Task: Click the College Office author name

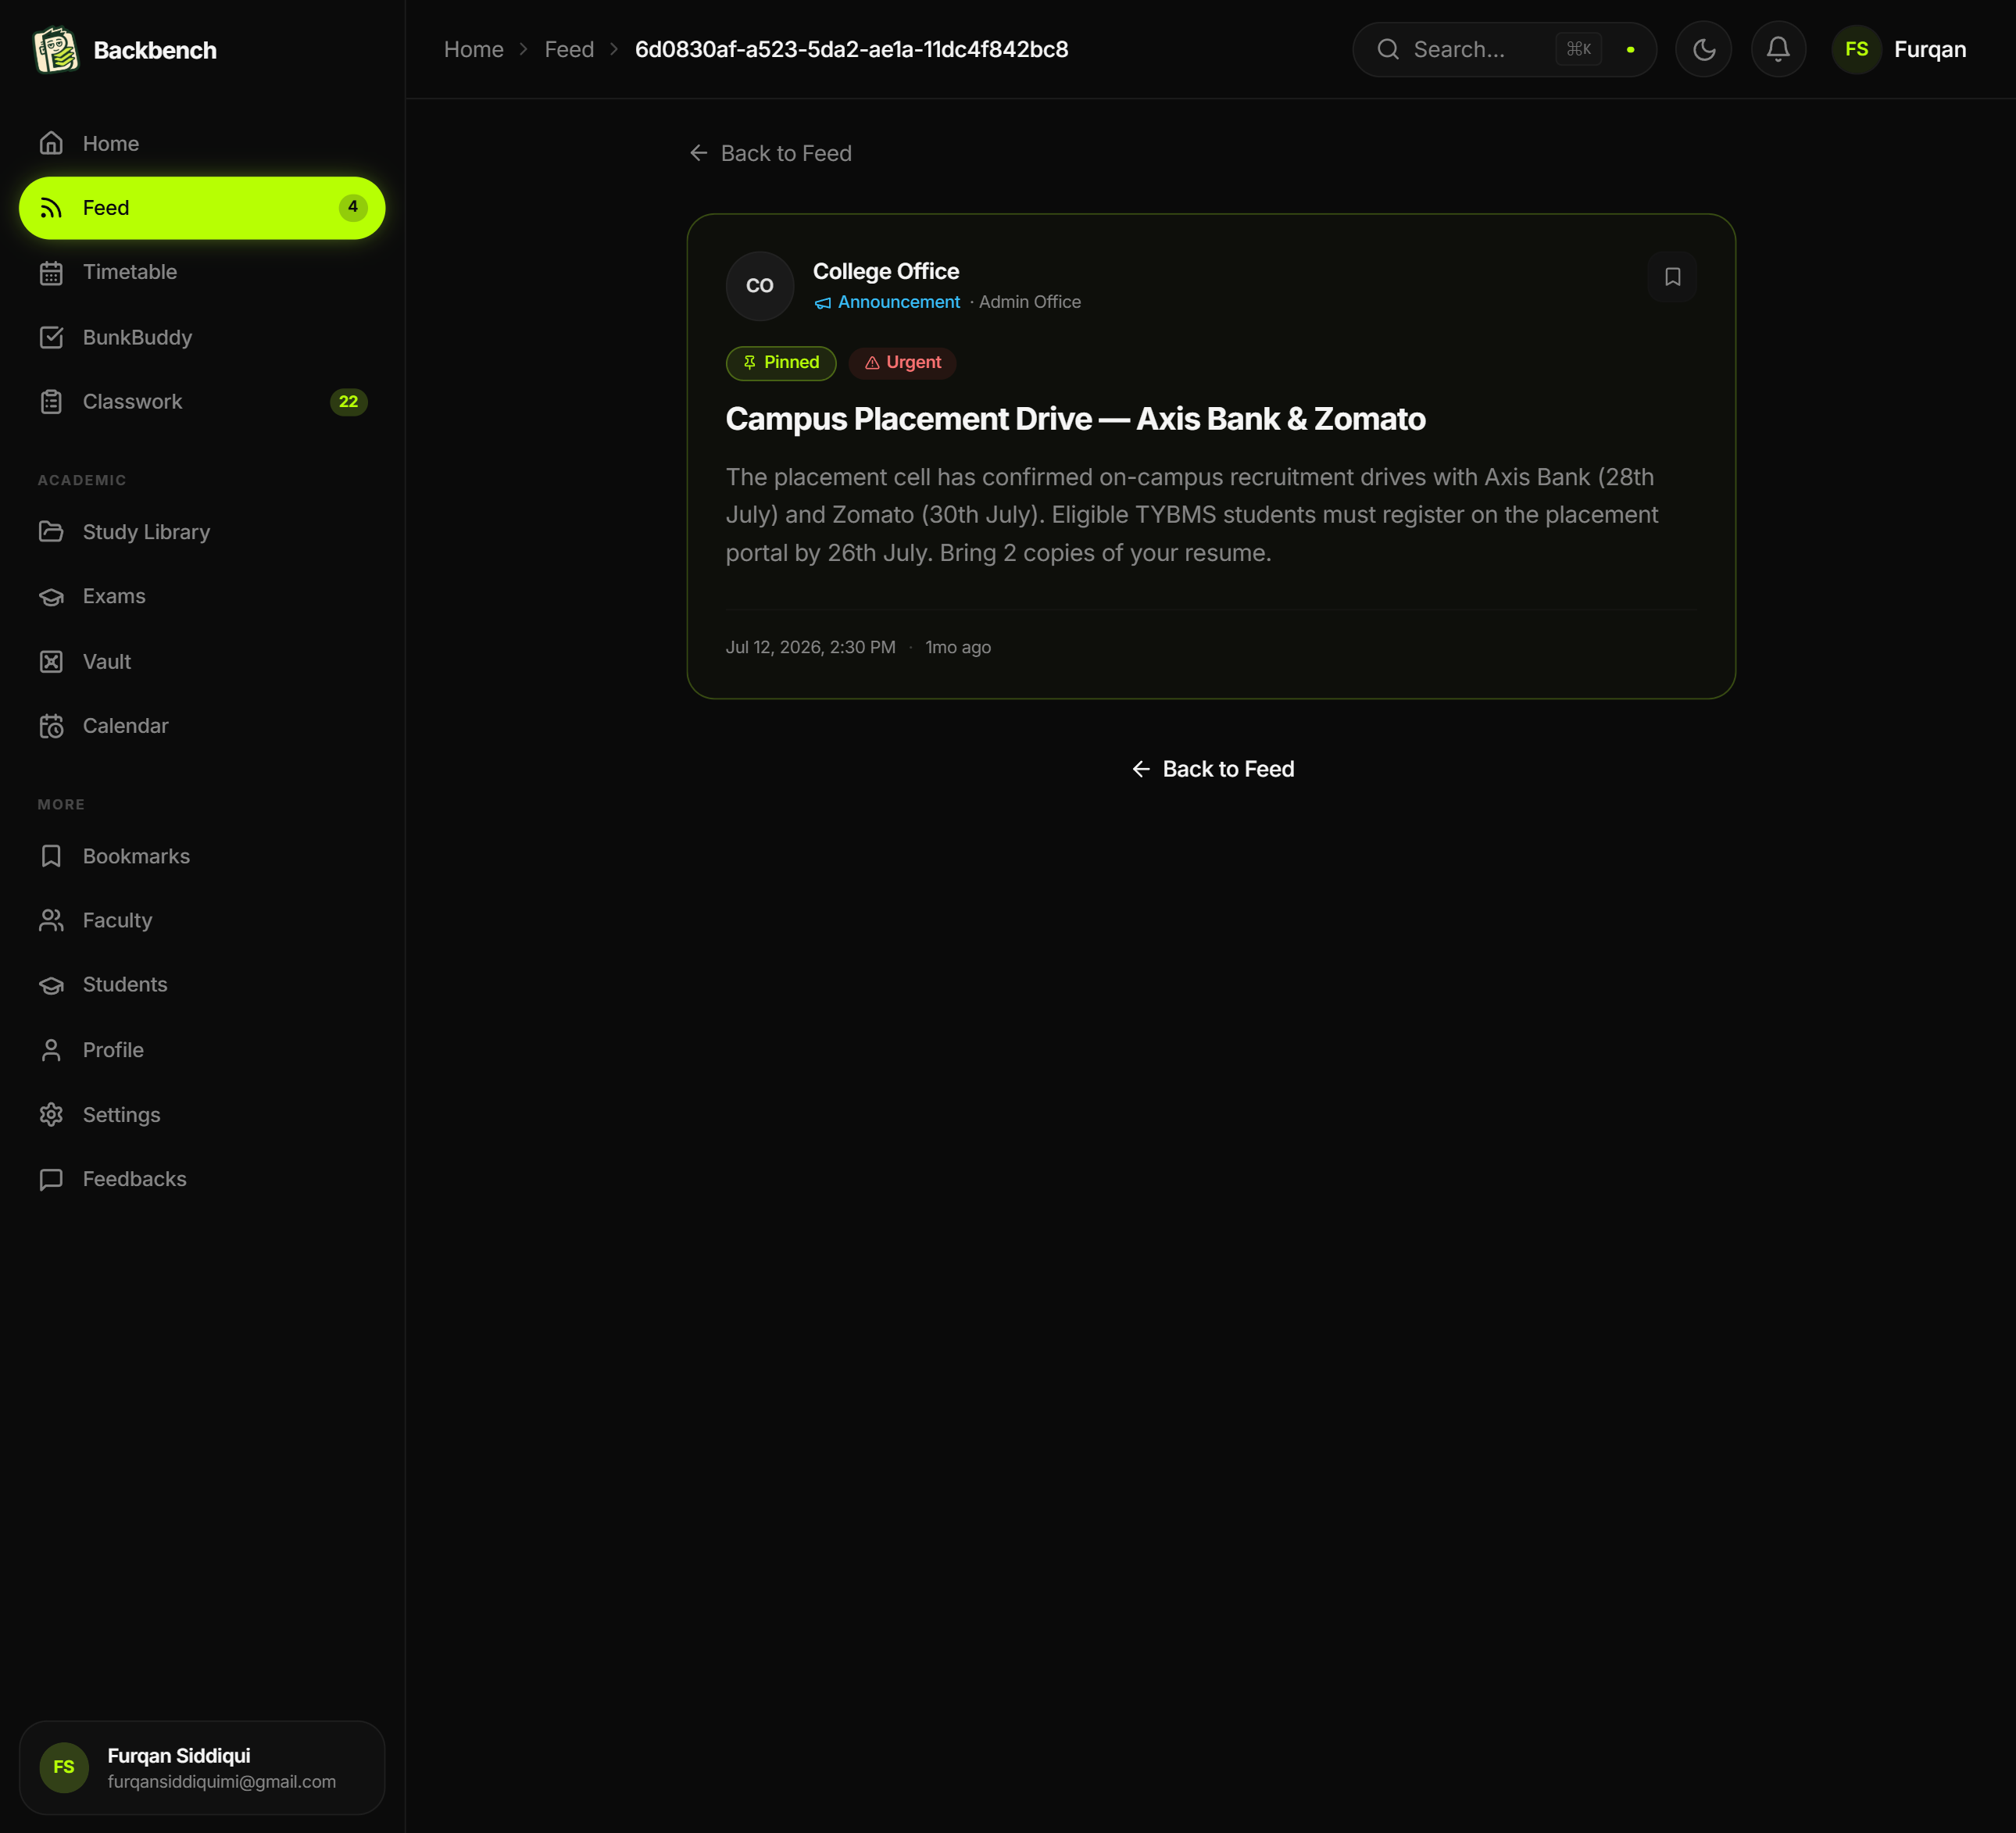Action: tap(886, 271)
